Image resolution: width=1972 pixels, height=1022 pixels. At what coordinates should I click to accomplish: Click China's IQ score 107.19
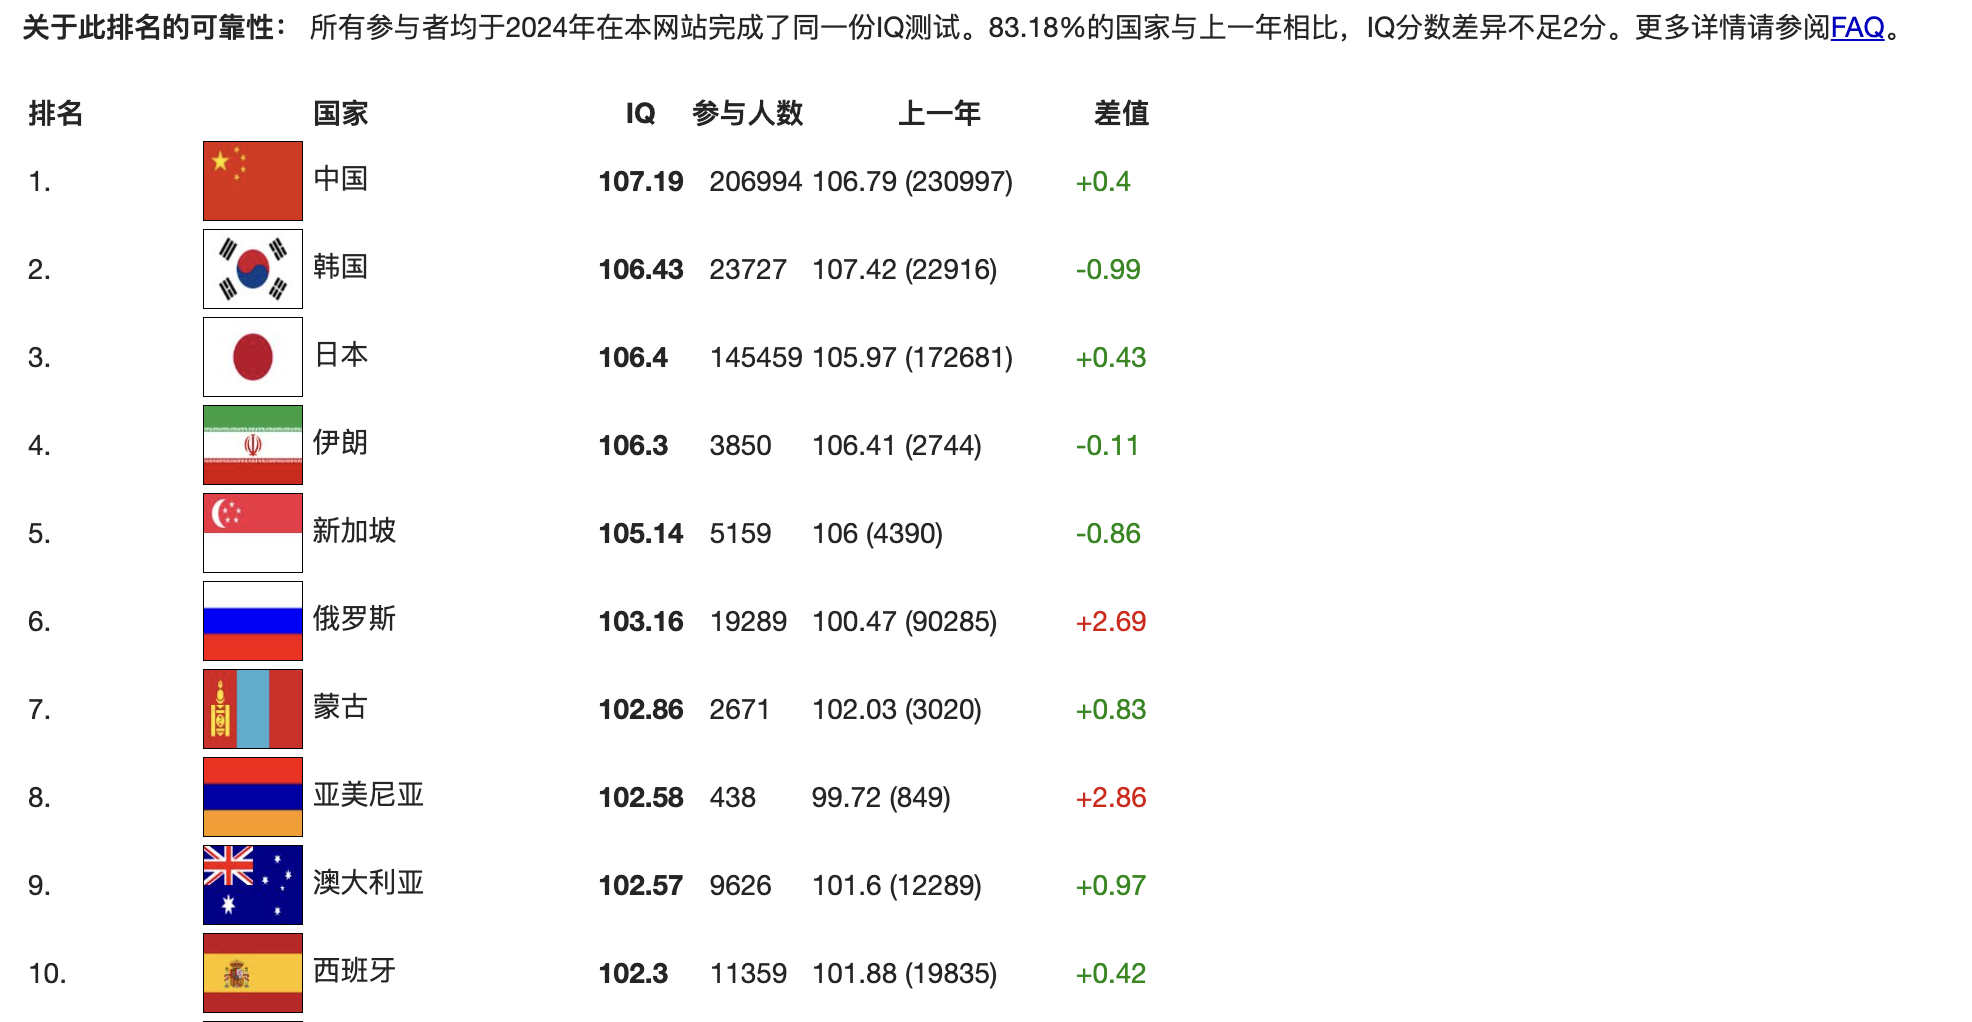(x=640, y=182)
